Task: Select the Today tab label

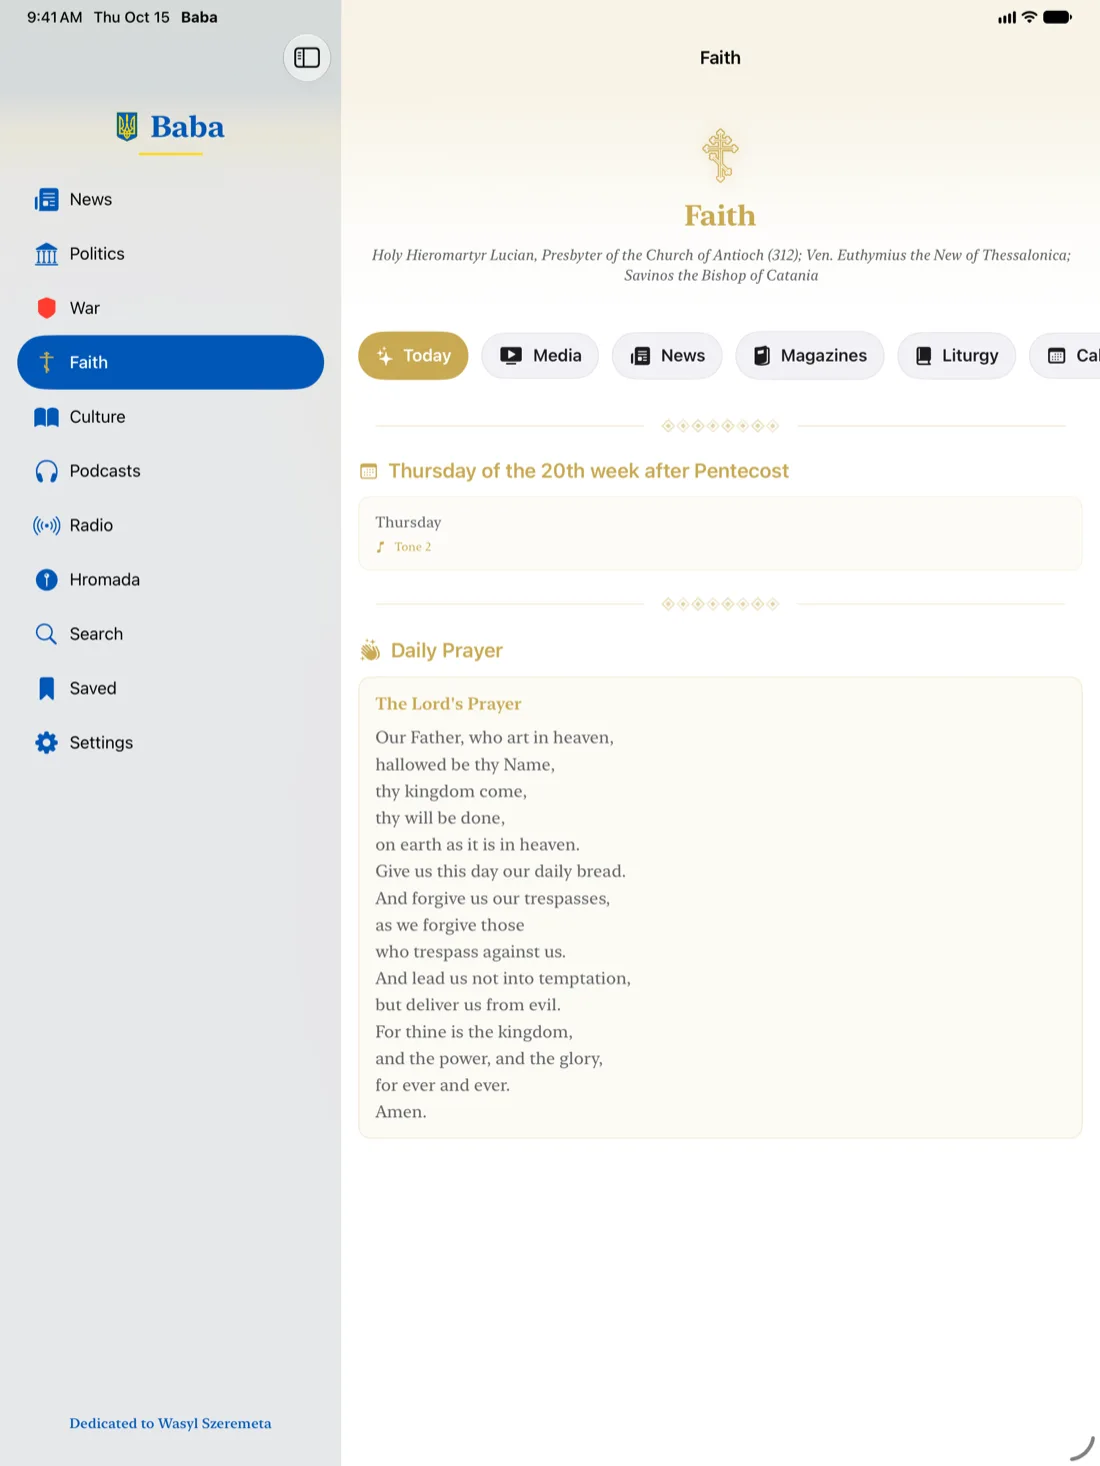Action: tap(427, 355)
